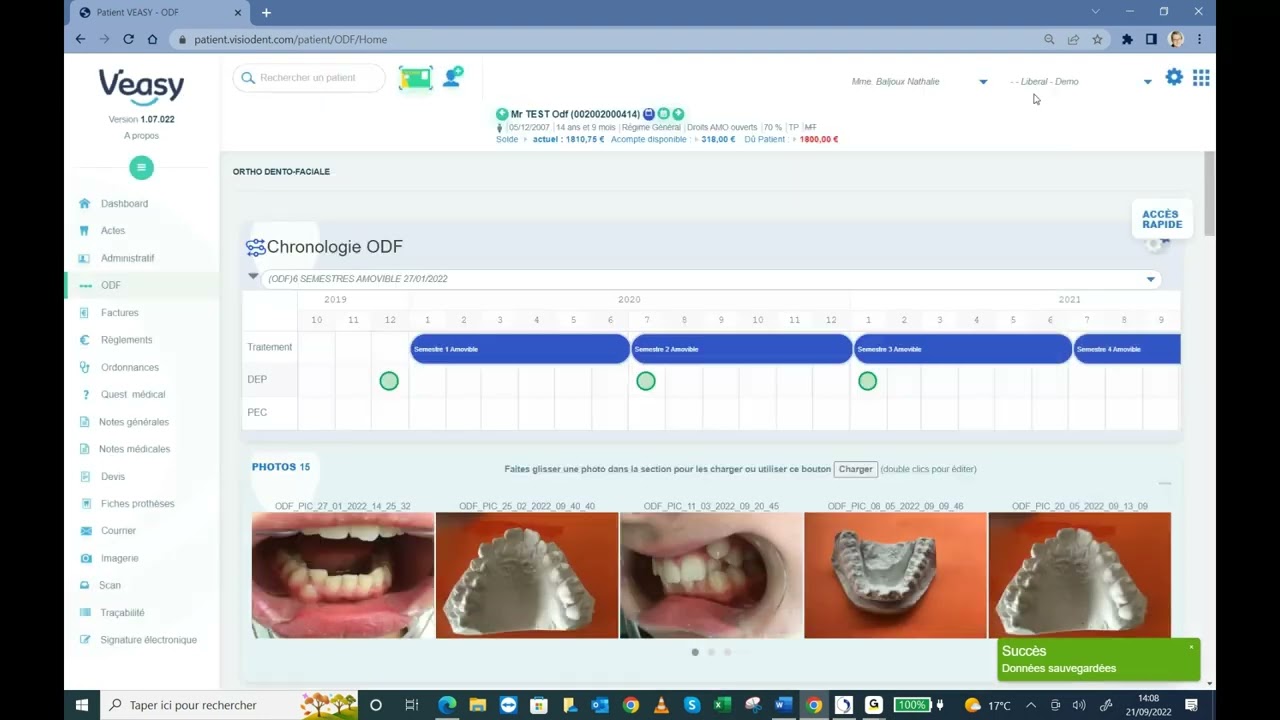Viewport: 1280px width, 720px height.
Task: Click the ODF sidebar icon
Action: (85, 285)
